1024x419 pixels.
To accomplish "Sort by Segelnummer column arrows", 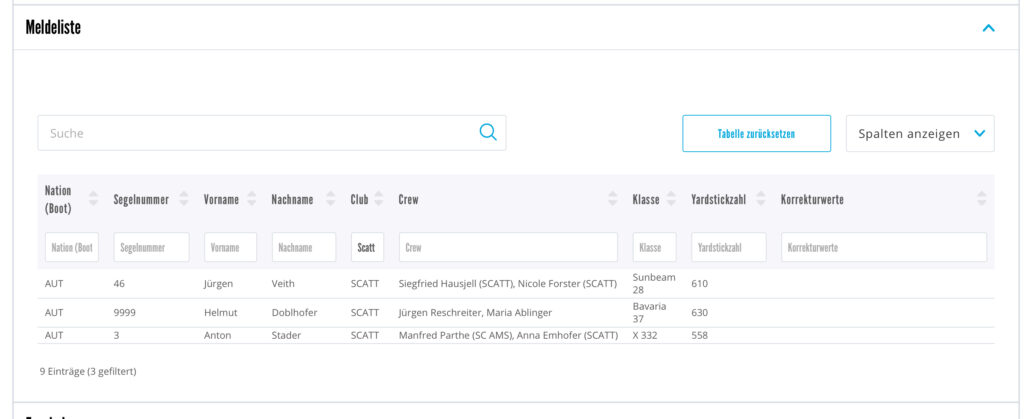I will pos(184,198).
